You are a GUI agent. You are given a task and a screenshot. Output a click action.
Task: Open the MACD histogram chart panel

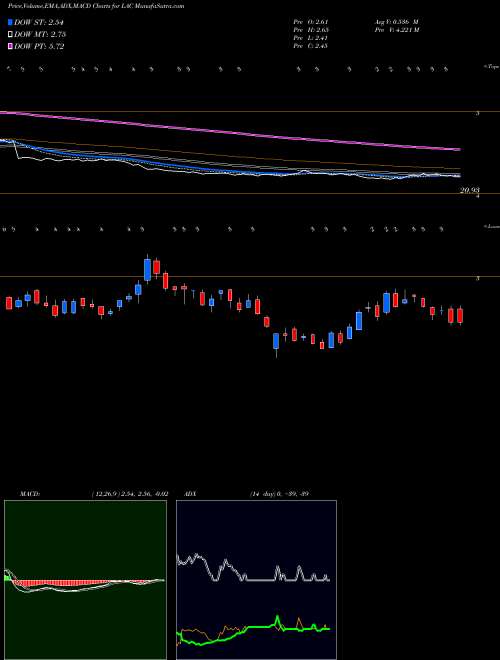click(85, 580)
